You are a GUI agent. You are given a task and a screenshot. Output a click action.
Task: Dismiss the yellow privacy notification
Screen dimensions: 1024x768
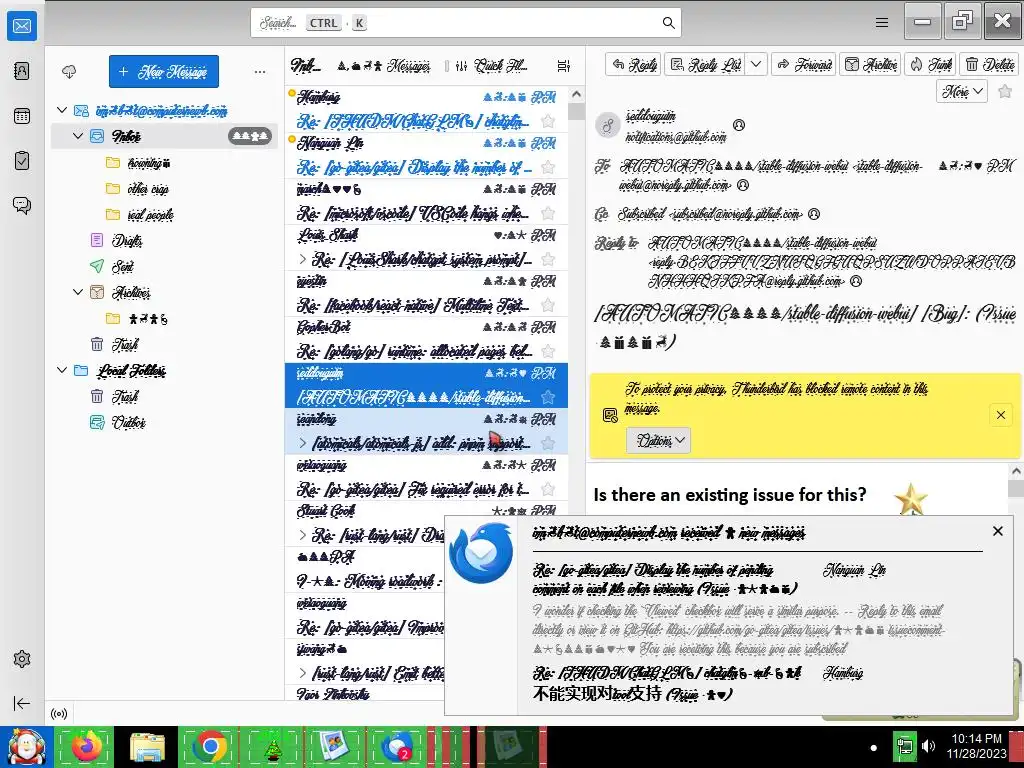(1000, 415)
